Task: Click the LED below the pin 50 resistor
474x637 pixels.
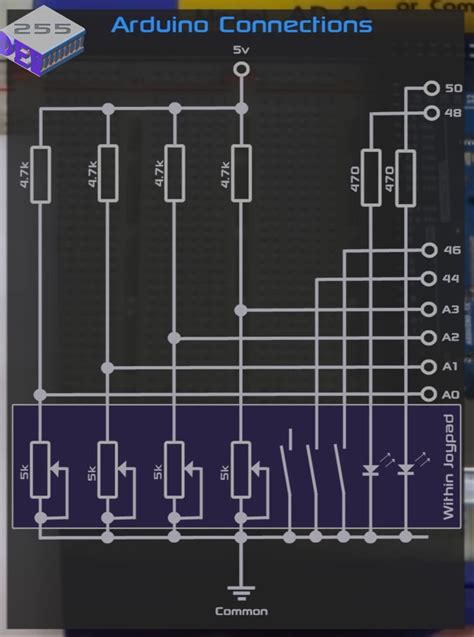Action: tap(405, 470)
